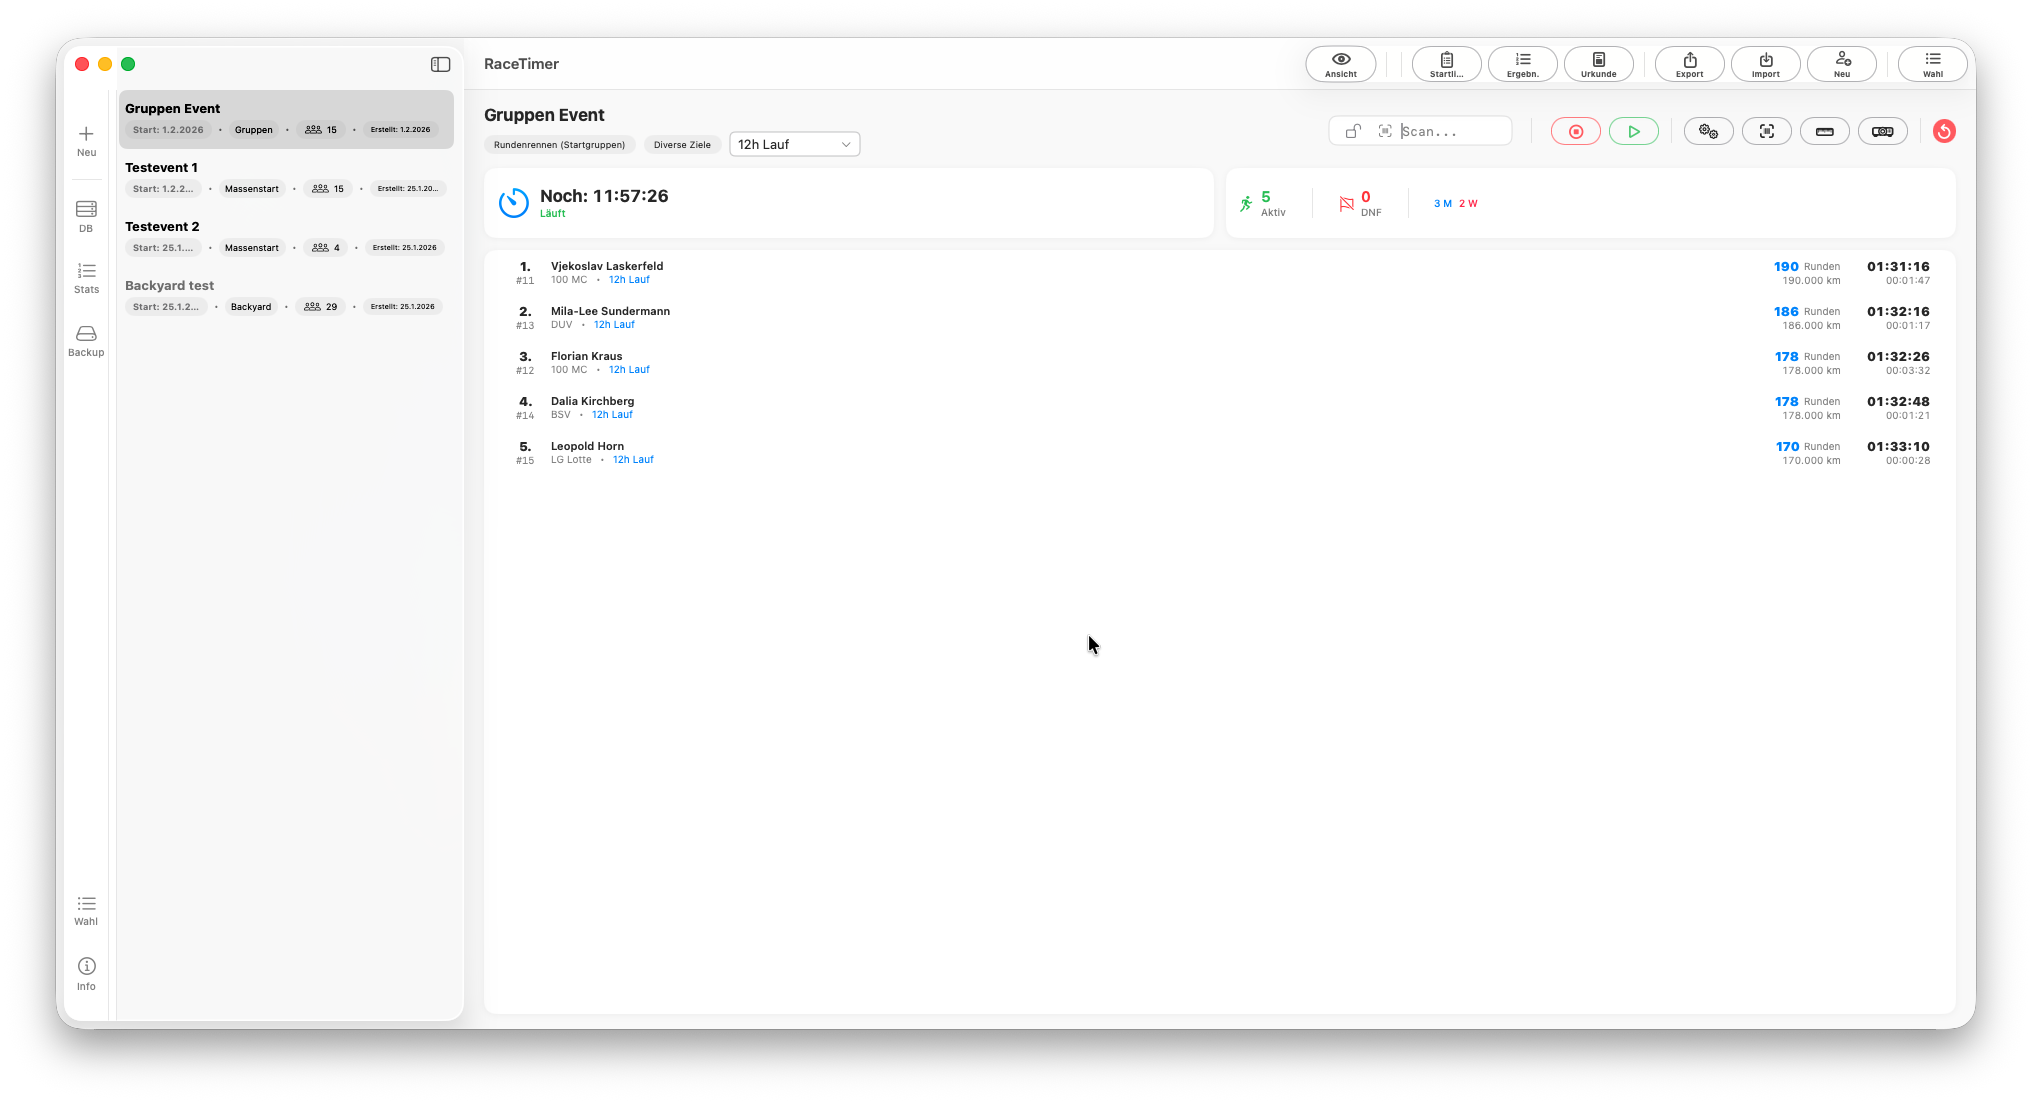
Task: Click the Export toolbar button
Action: point(1689,64)
